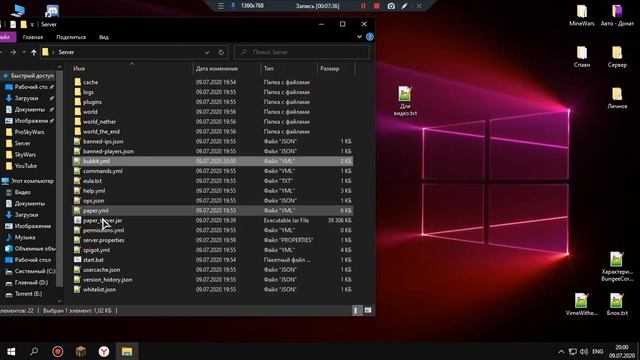Image resolution: width=640 pixels, height=360 pixels.
Task: Select banned-players.json file
Action: tap(213, 151)
